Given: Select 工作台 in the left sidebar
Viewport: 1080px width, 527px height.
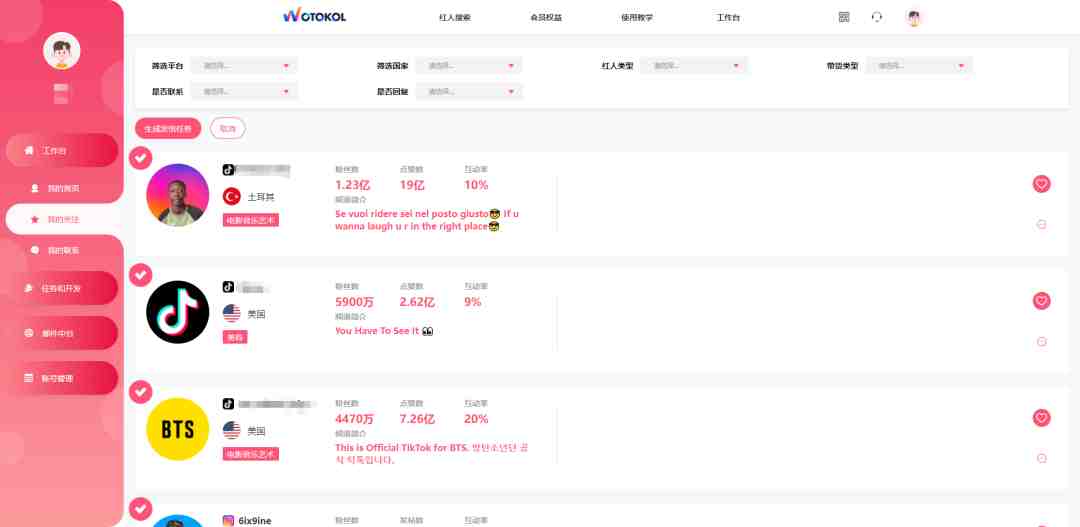Looking at the screenshot, I should point(62,150).
